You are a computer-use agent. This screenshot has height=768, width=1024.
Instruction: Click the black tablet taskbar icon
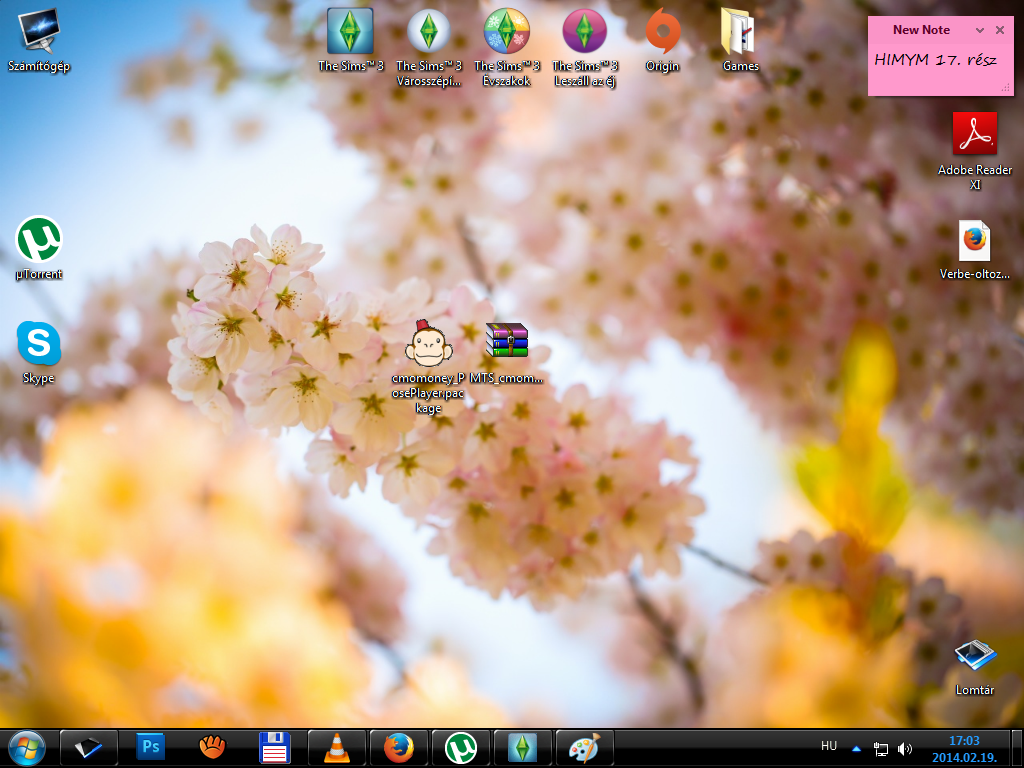click(89, 748)
